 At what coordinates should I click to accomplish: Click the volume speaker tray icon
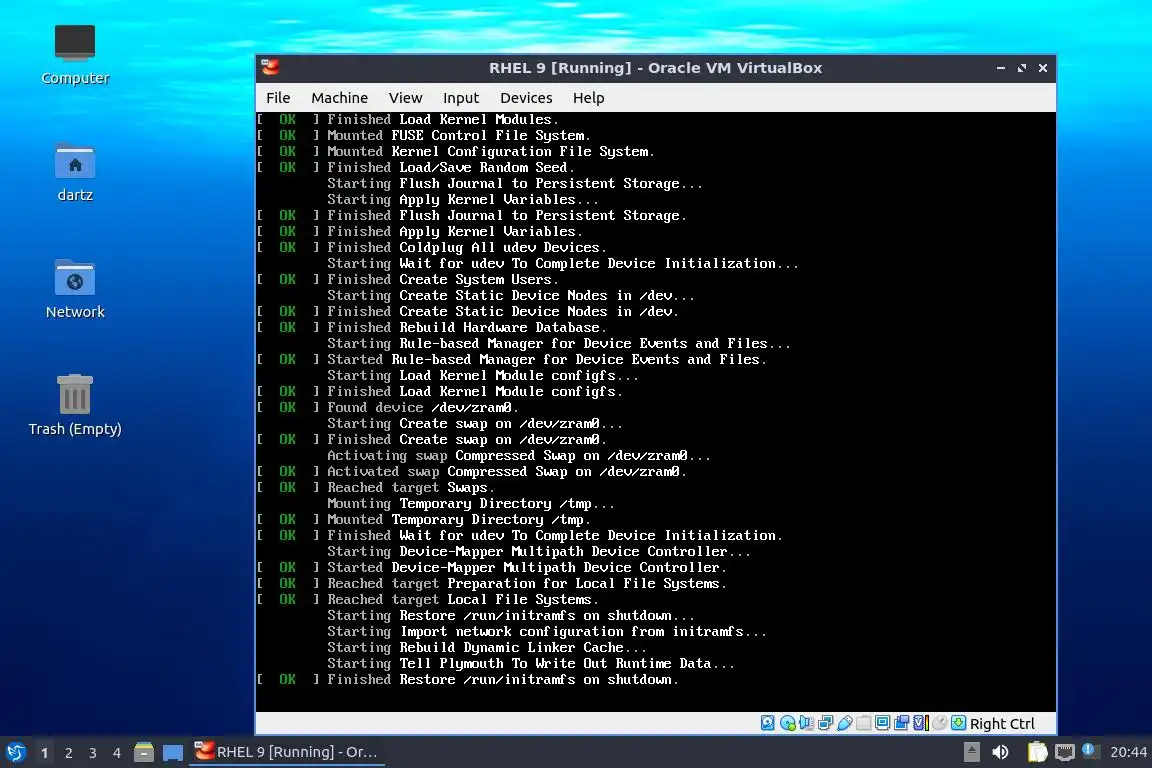pos(1000,752)
